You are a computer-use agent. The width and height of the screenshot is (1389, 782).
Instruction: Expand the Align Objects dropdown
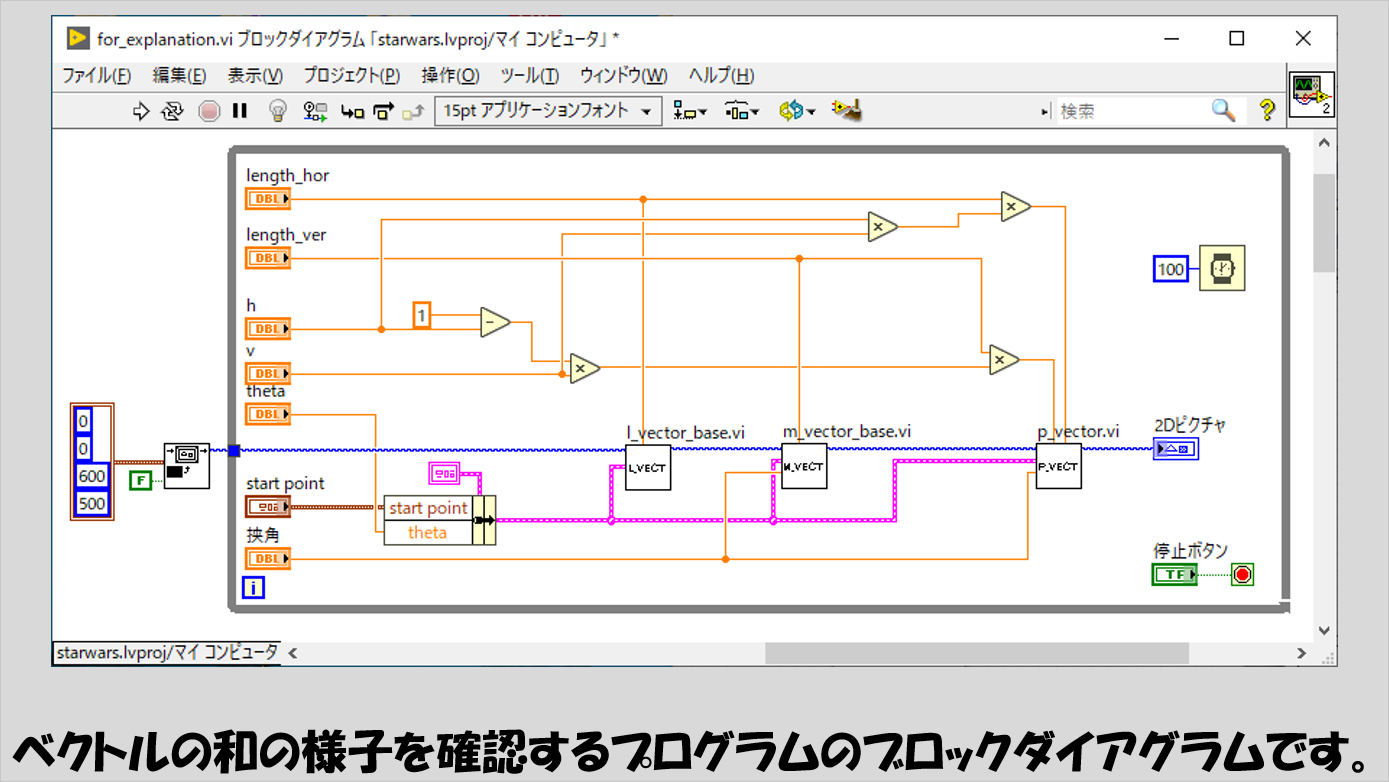click(x=689, y=112)
